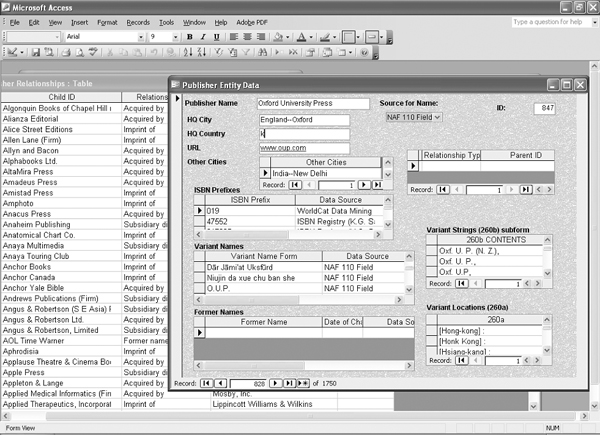Click the Bold formatting button
This screenshot has width=600, height=435.
pyautogui.click(x=187, y=37)
